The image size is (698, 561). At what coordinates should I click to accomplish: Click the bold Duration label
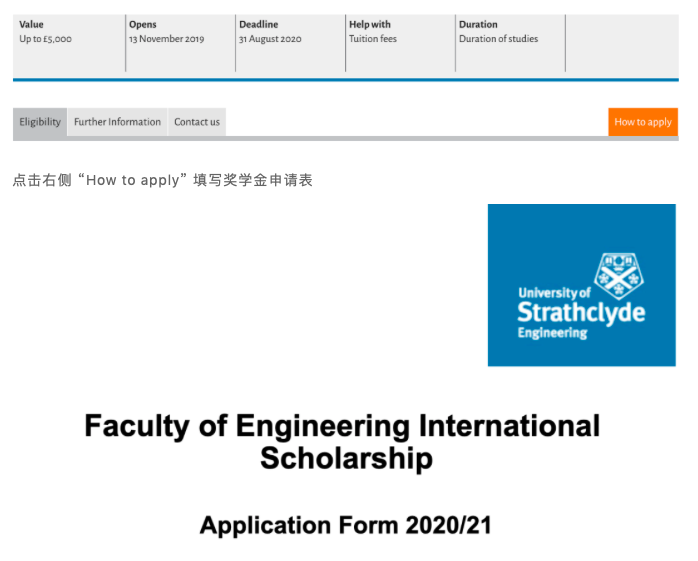coord(478,25)
